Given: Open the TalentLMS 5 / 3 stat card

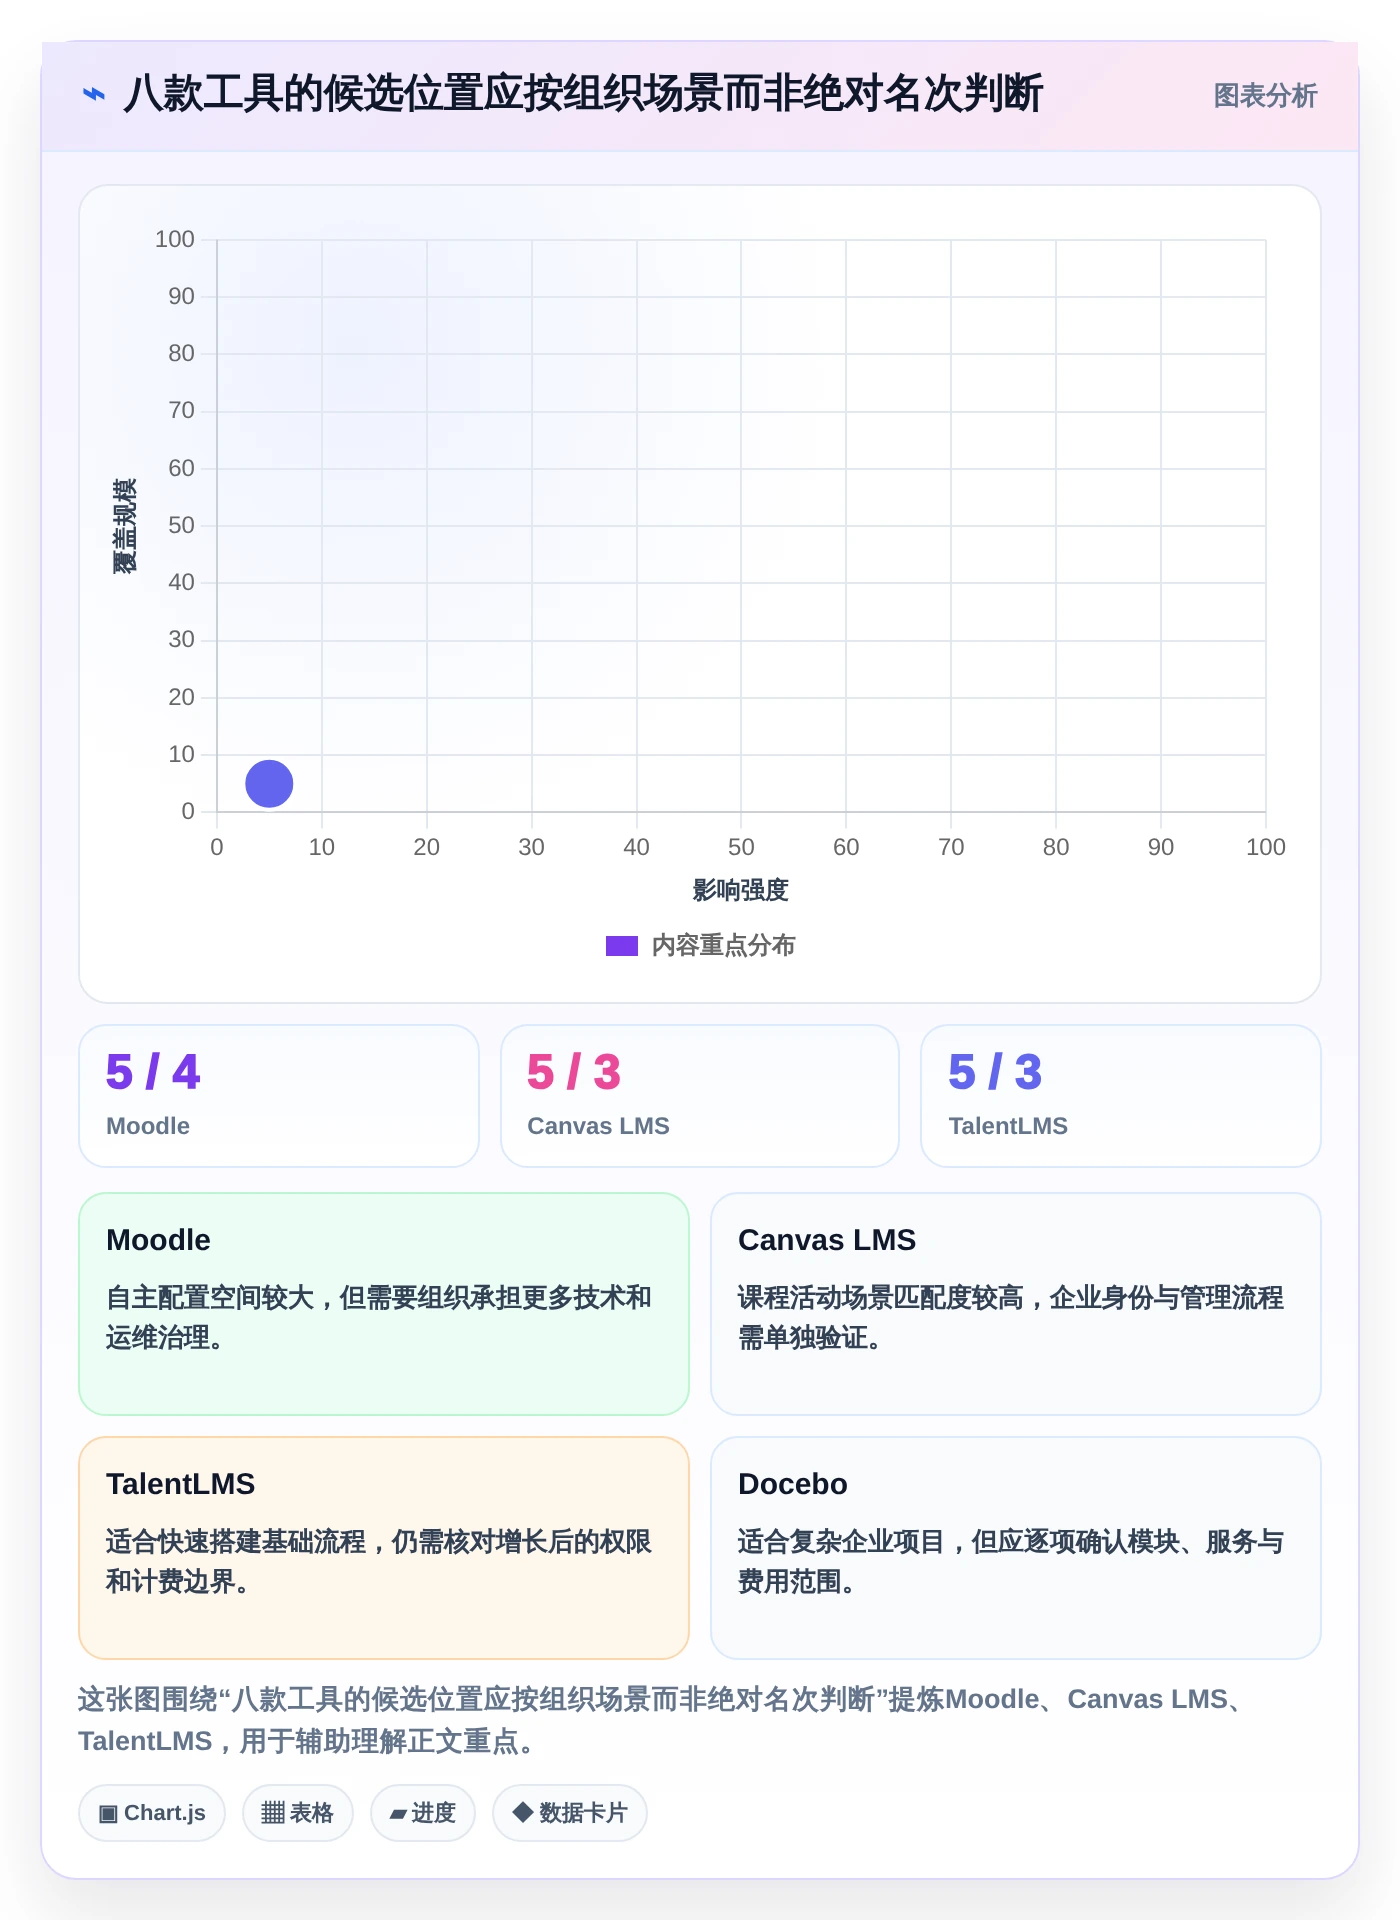Looking at the screenshot, I should [x=1121, y=1096].
